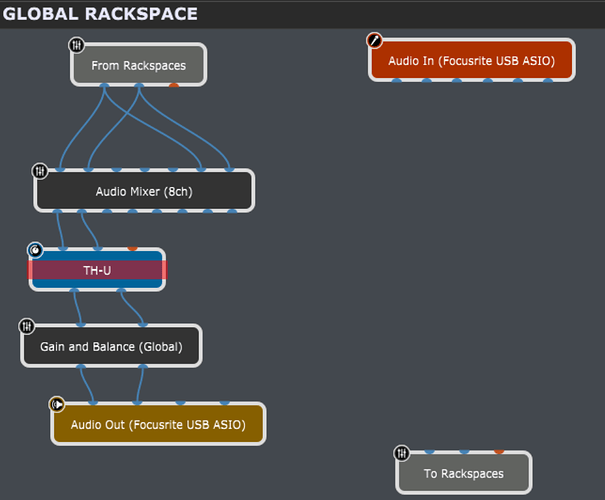Select the Audio In (Focusrite USB ASIO) block
Image resolution: width=605 pixels, height=500 pixels.
(x=471, y=60)
